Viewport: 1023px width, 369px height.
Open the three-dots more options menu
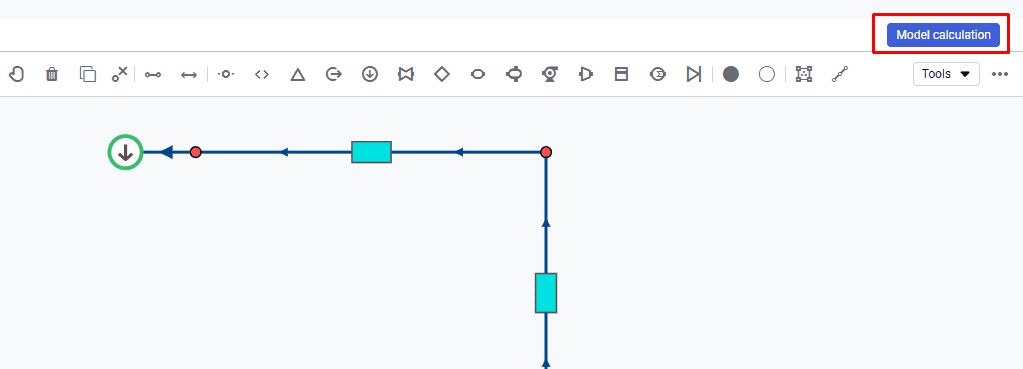[1000, 74]
